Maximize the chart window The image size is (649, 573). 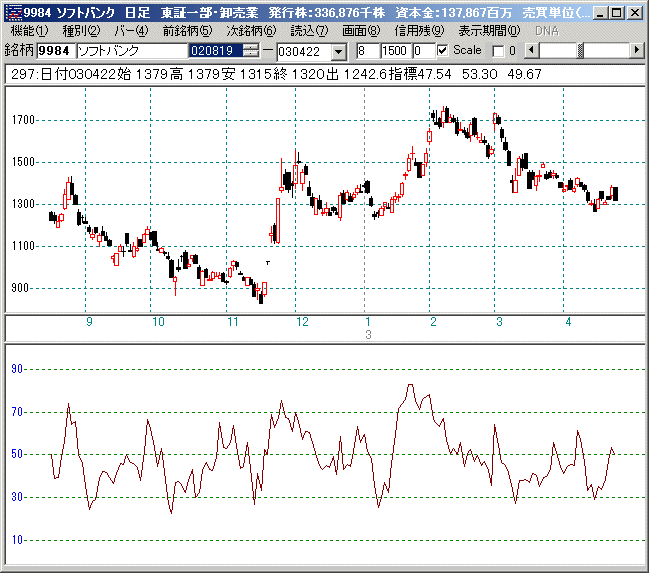[x=616, y=13]
